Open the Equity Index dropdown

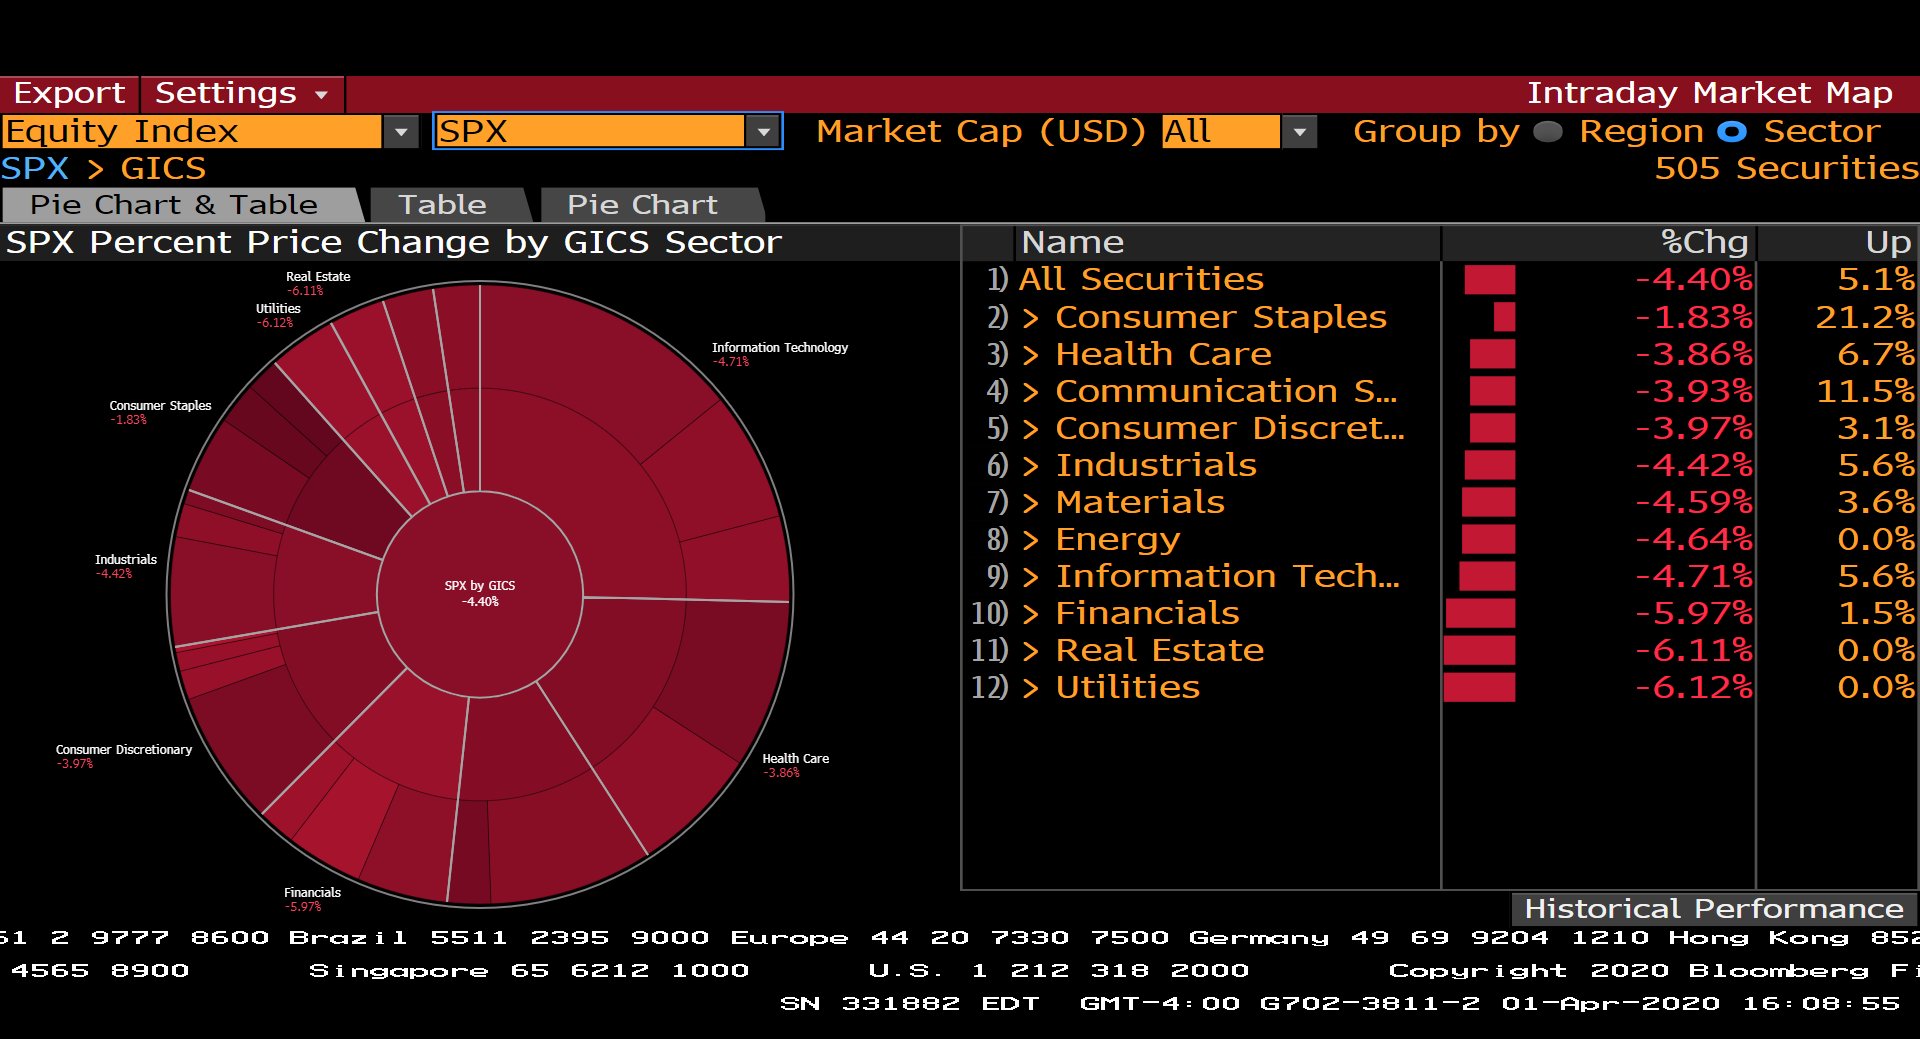[402, 131]
